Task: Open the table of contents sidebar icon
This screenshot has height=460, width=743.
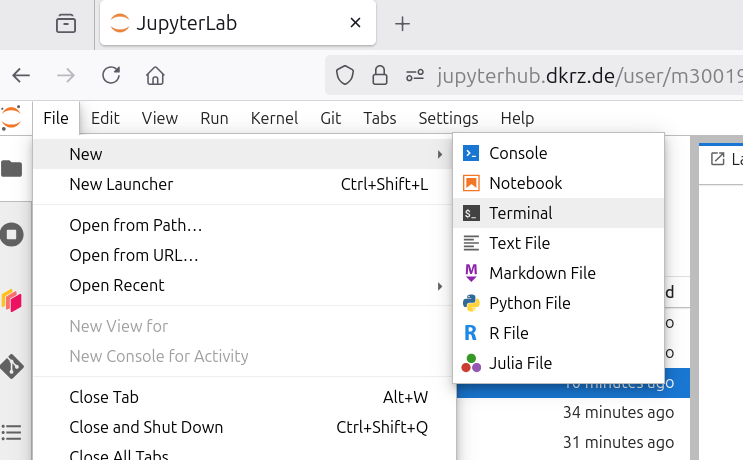Action: coord(11,432)
